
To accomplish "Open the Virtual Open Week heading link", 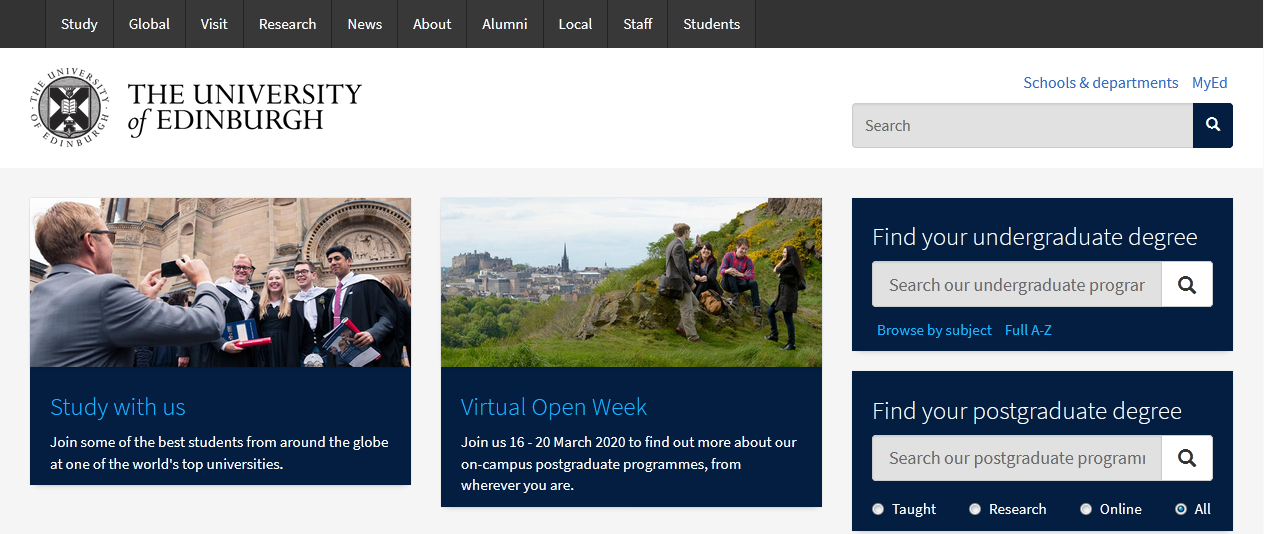I will (x=554, y=407).
